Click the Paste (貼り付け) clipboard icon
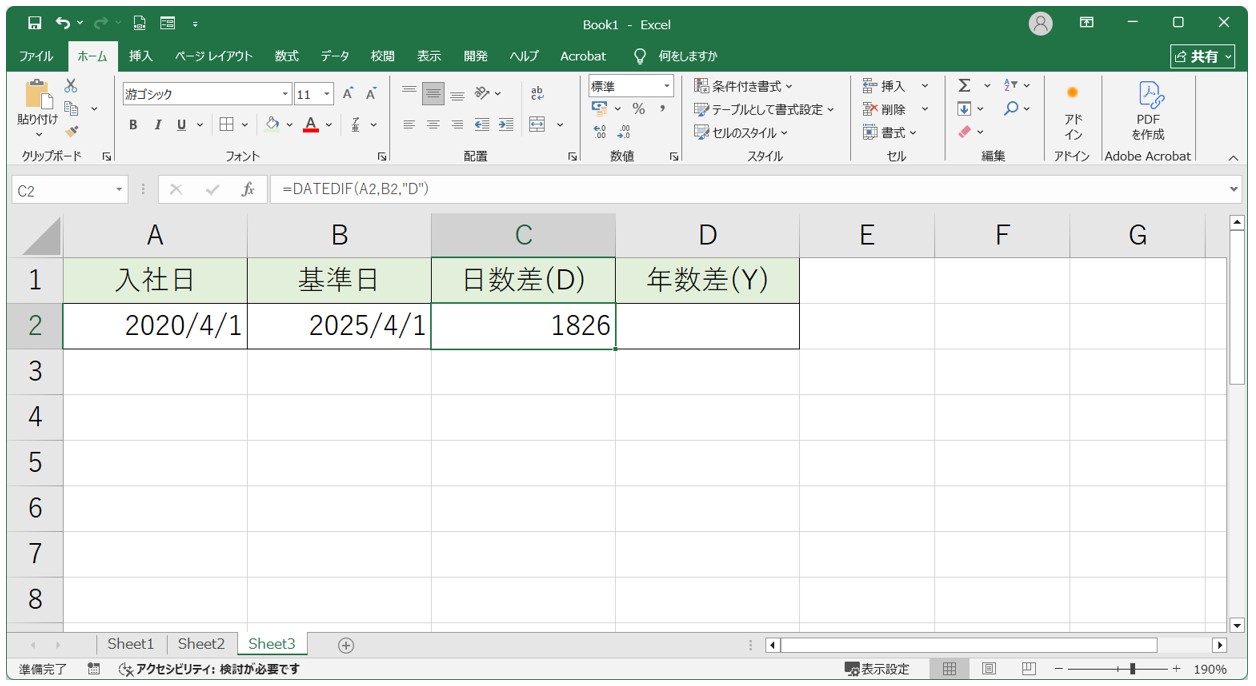1256x686 pixels. [38, 95]
